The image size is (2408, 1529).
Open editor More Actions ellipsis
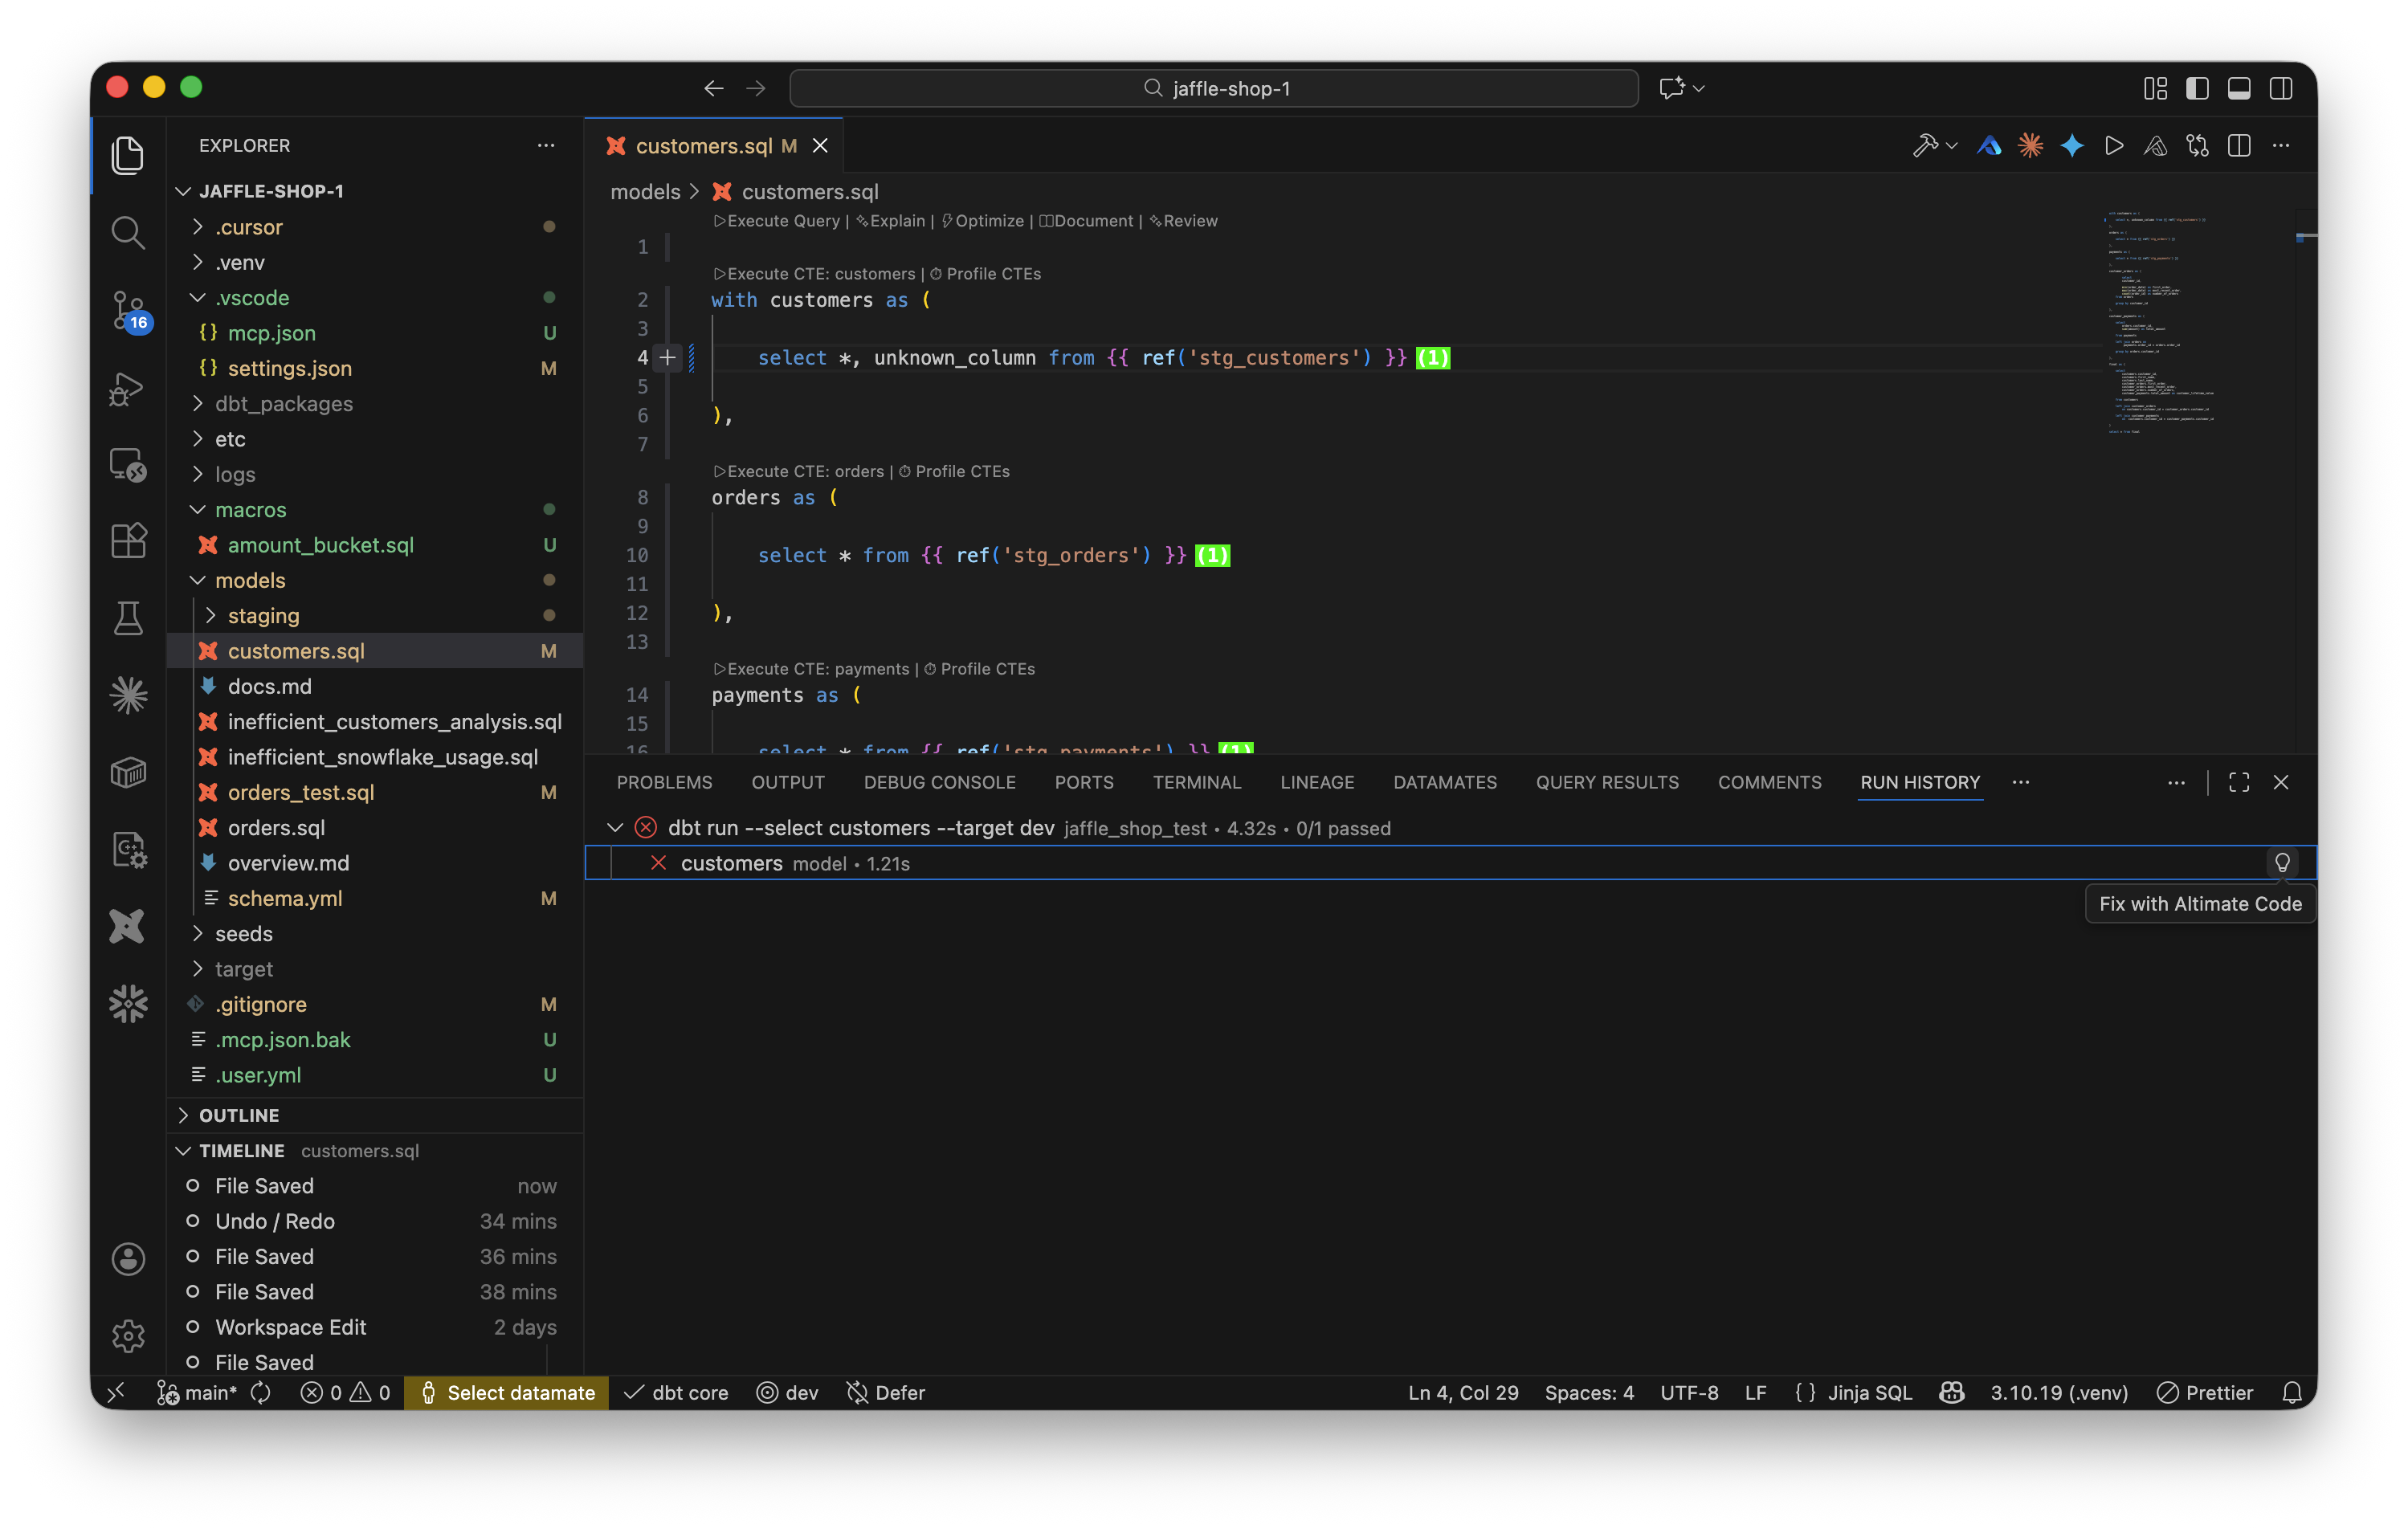pos(2281,146)
